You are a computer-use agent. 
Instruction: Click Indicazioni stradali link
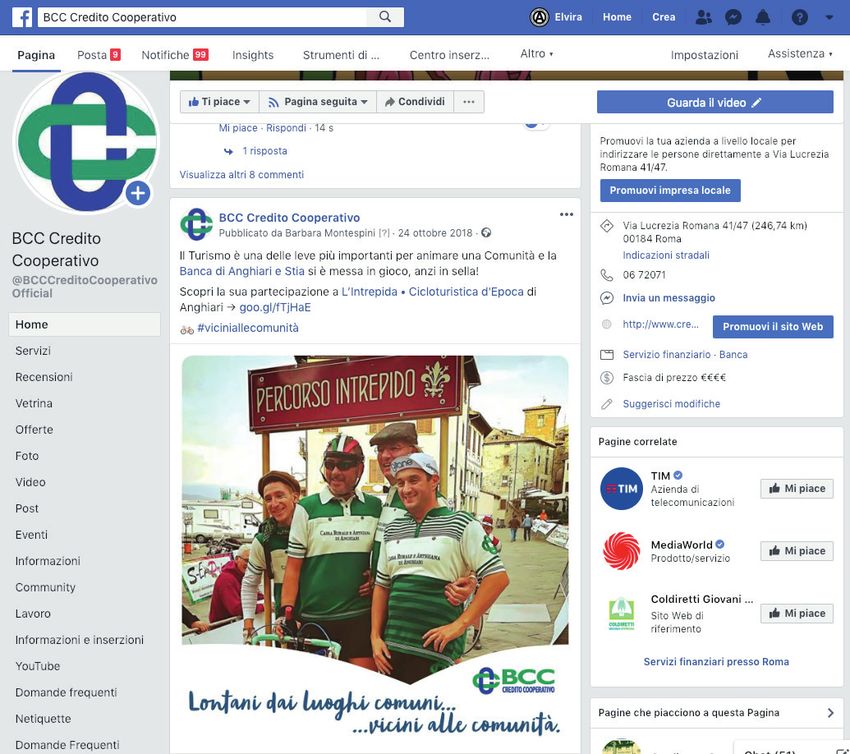666,255
